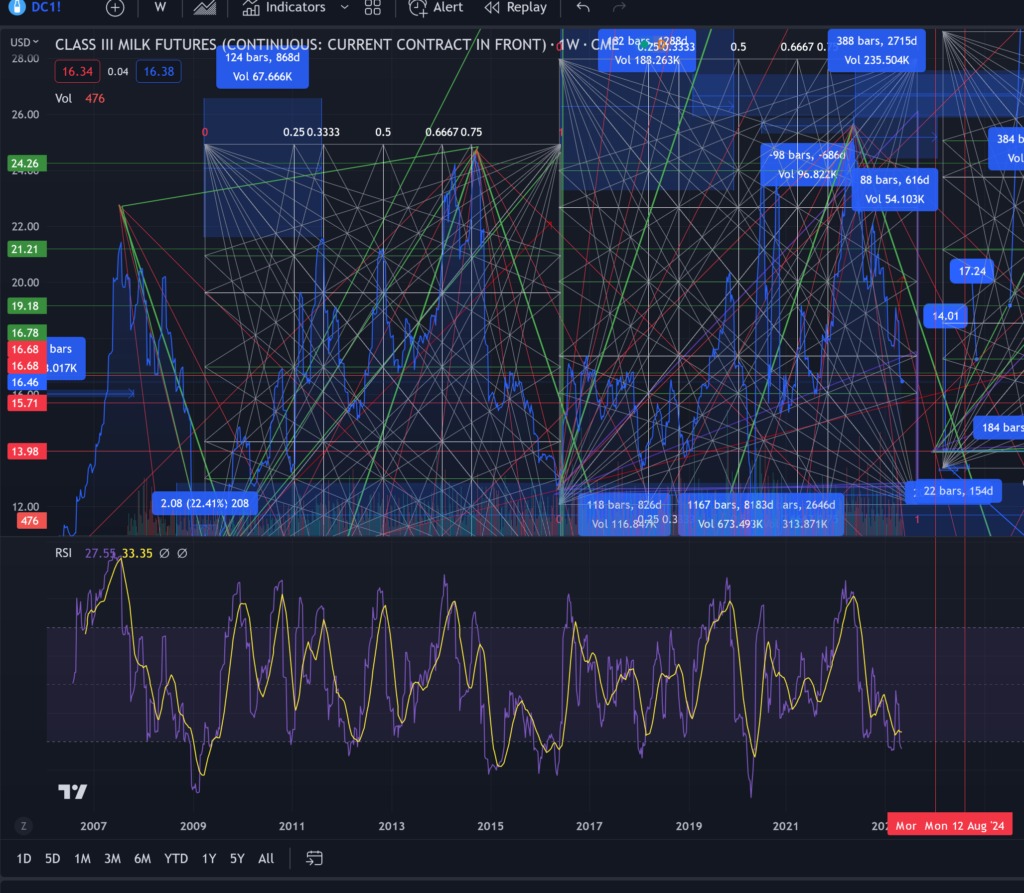The height and width of the screenshot is (893, 1024).
Task: Open the chart style selector icon
Action: coord(205,8)
